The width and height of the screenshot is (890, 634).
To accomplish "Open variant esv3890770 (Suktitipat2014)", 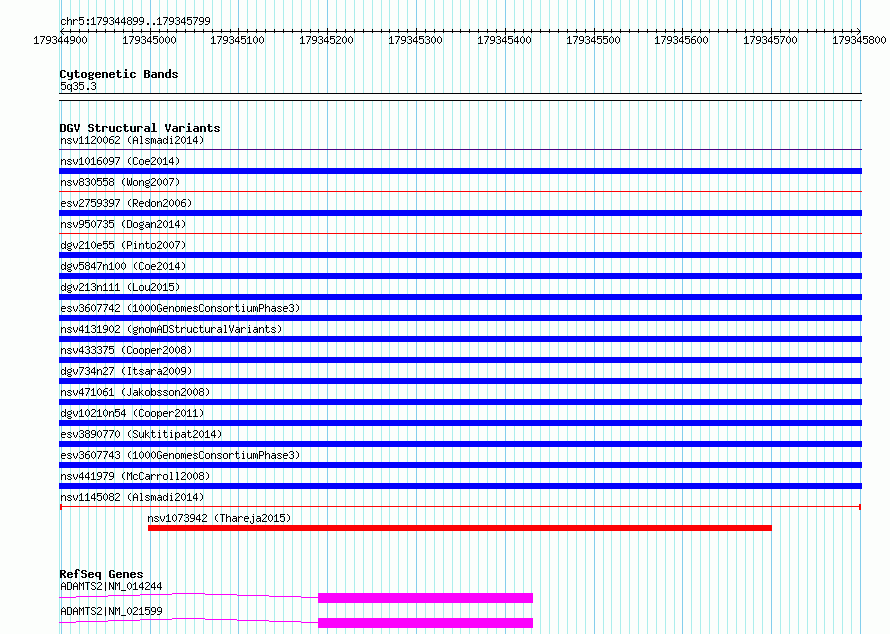I will [141, 434].
